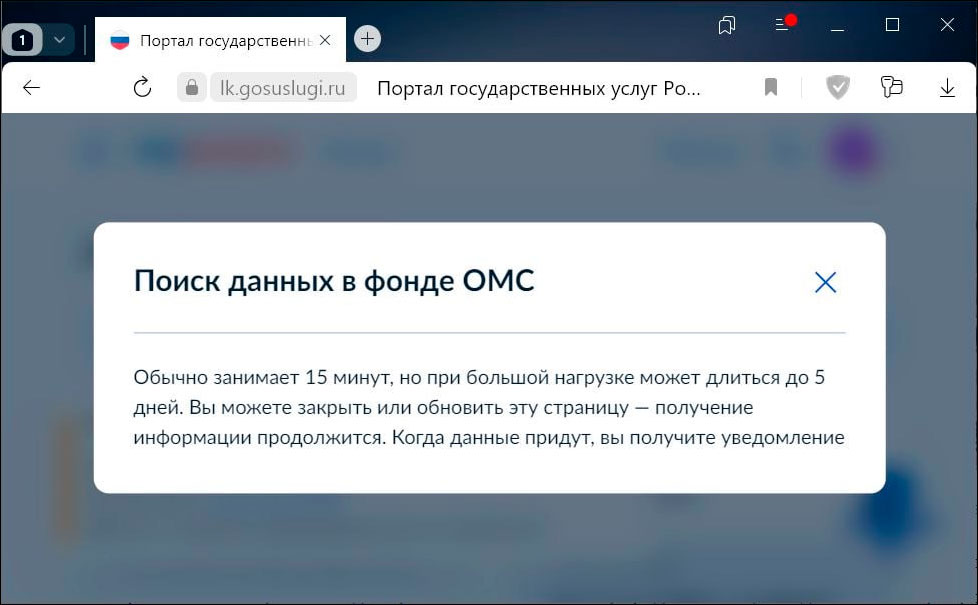The image size is (978, 605).
Task: Close the Поиск данных в фонде ОМС dialog
Action: point(825,282)
